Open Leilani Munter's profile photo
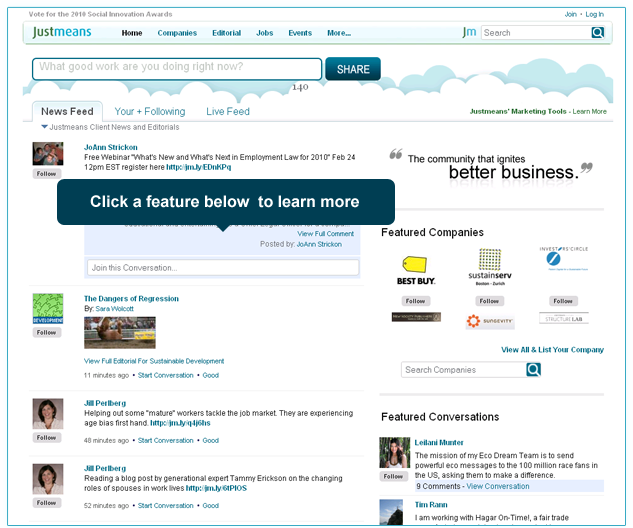Screen dimensions: 633x528 point(394,453)
